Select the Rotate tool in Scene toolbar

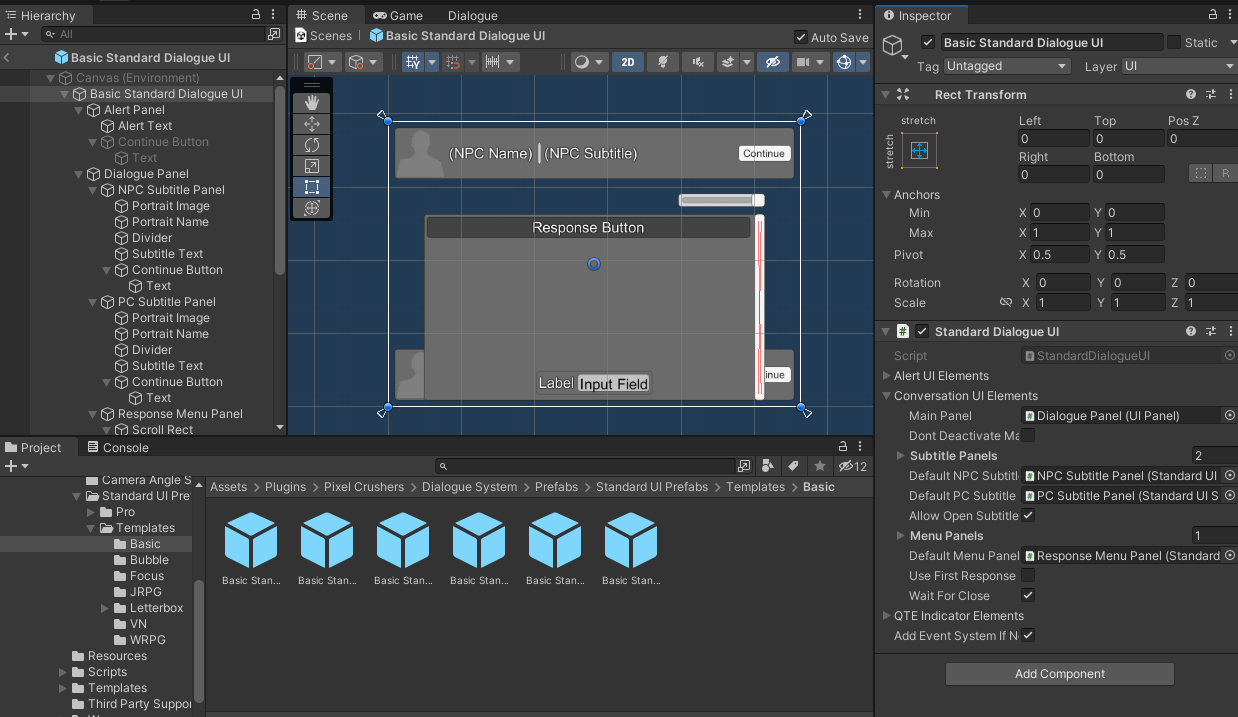312,145
